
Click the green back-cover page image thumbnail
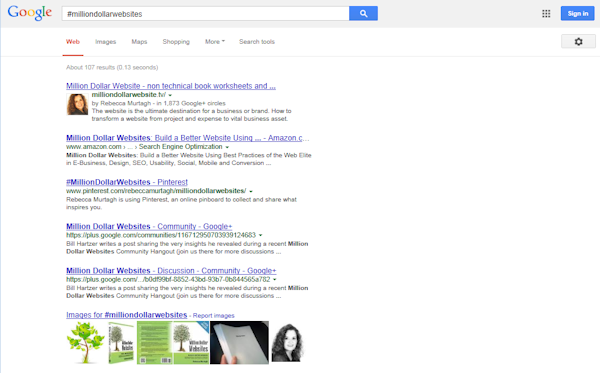154,342
